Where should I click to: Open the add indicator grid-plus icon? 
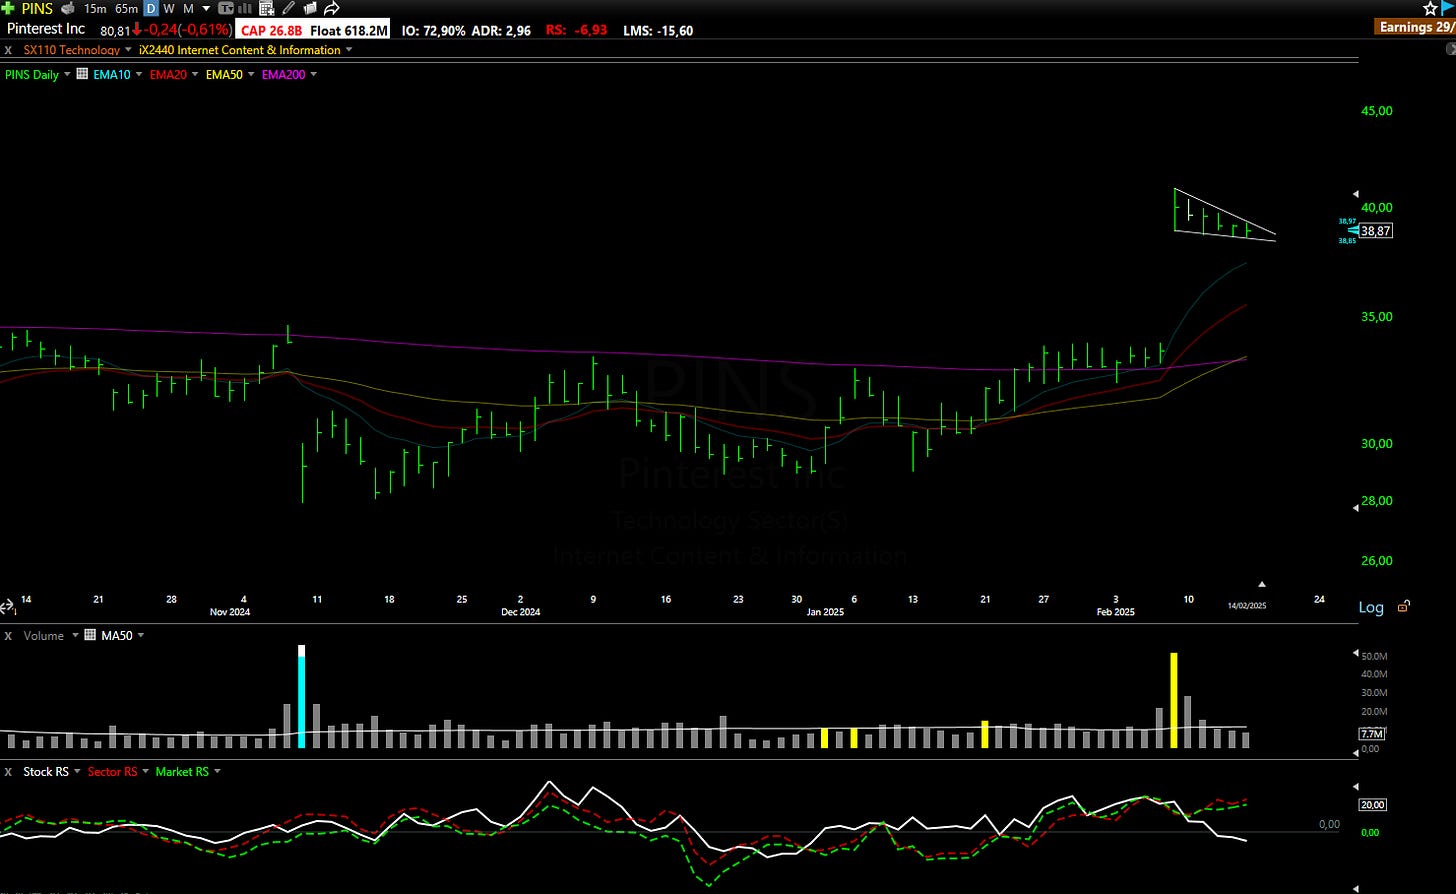point(267,8)
